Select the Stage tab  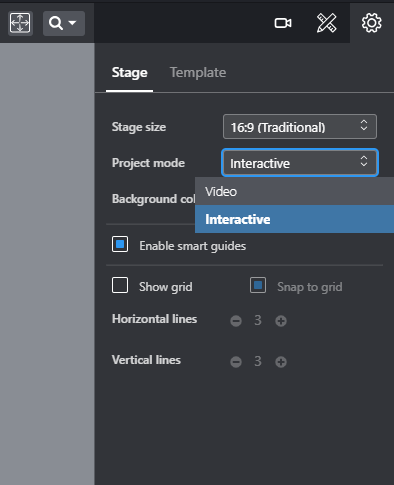(129, 73)
